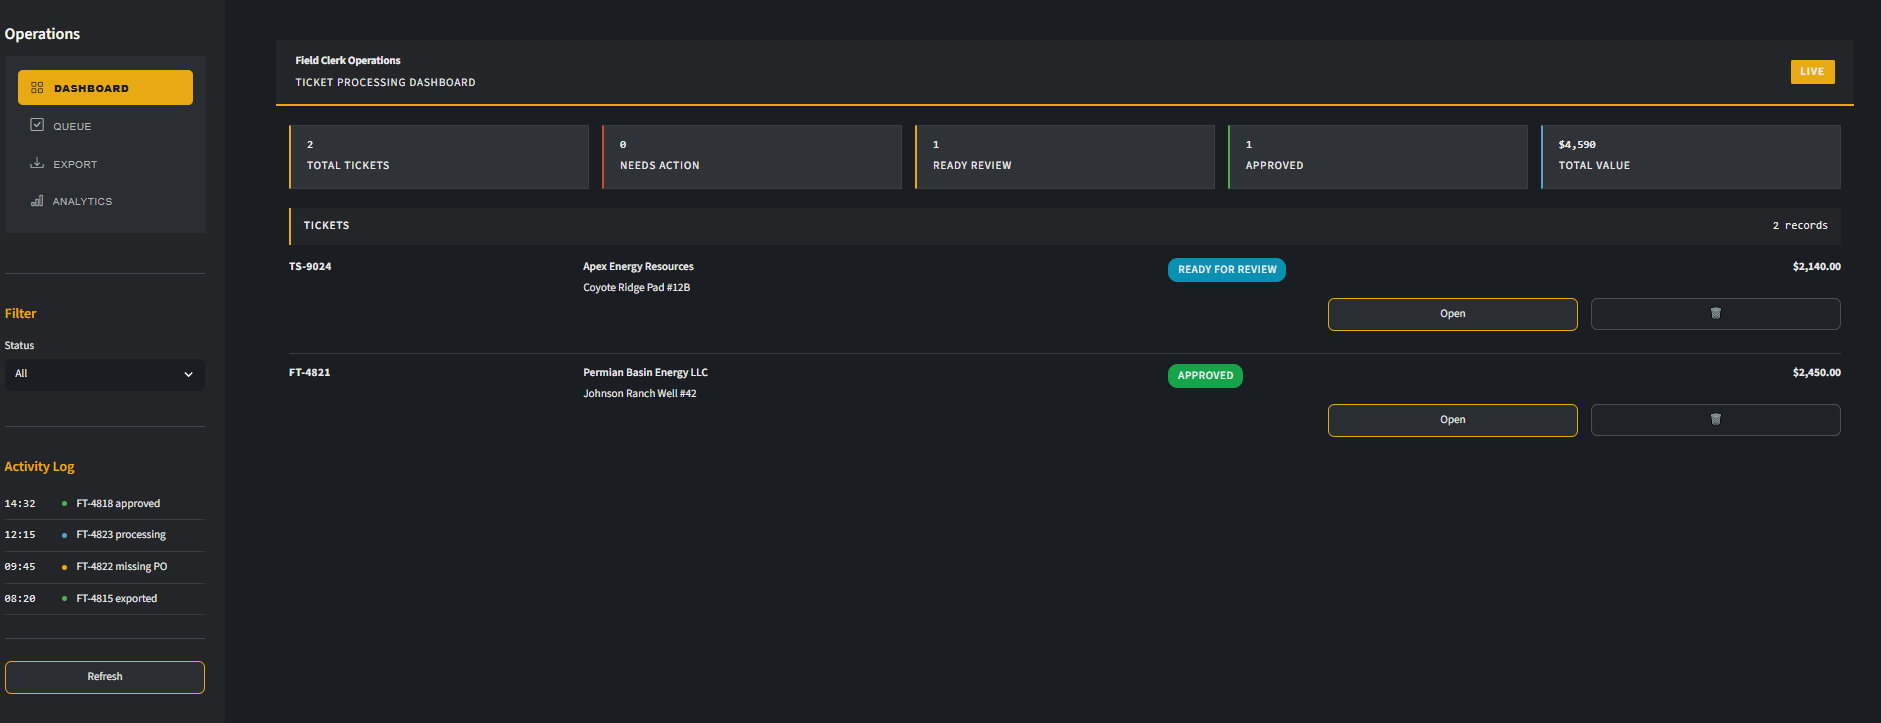This screenshot has width=1881, height=723.
Task: Open ticket TS-9024
Action: coord(1452,314)
